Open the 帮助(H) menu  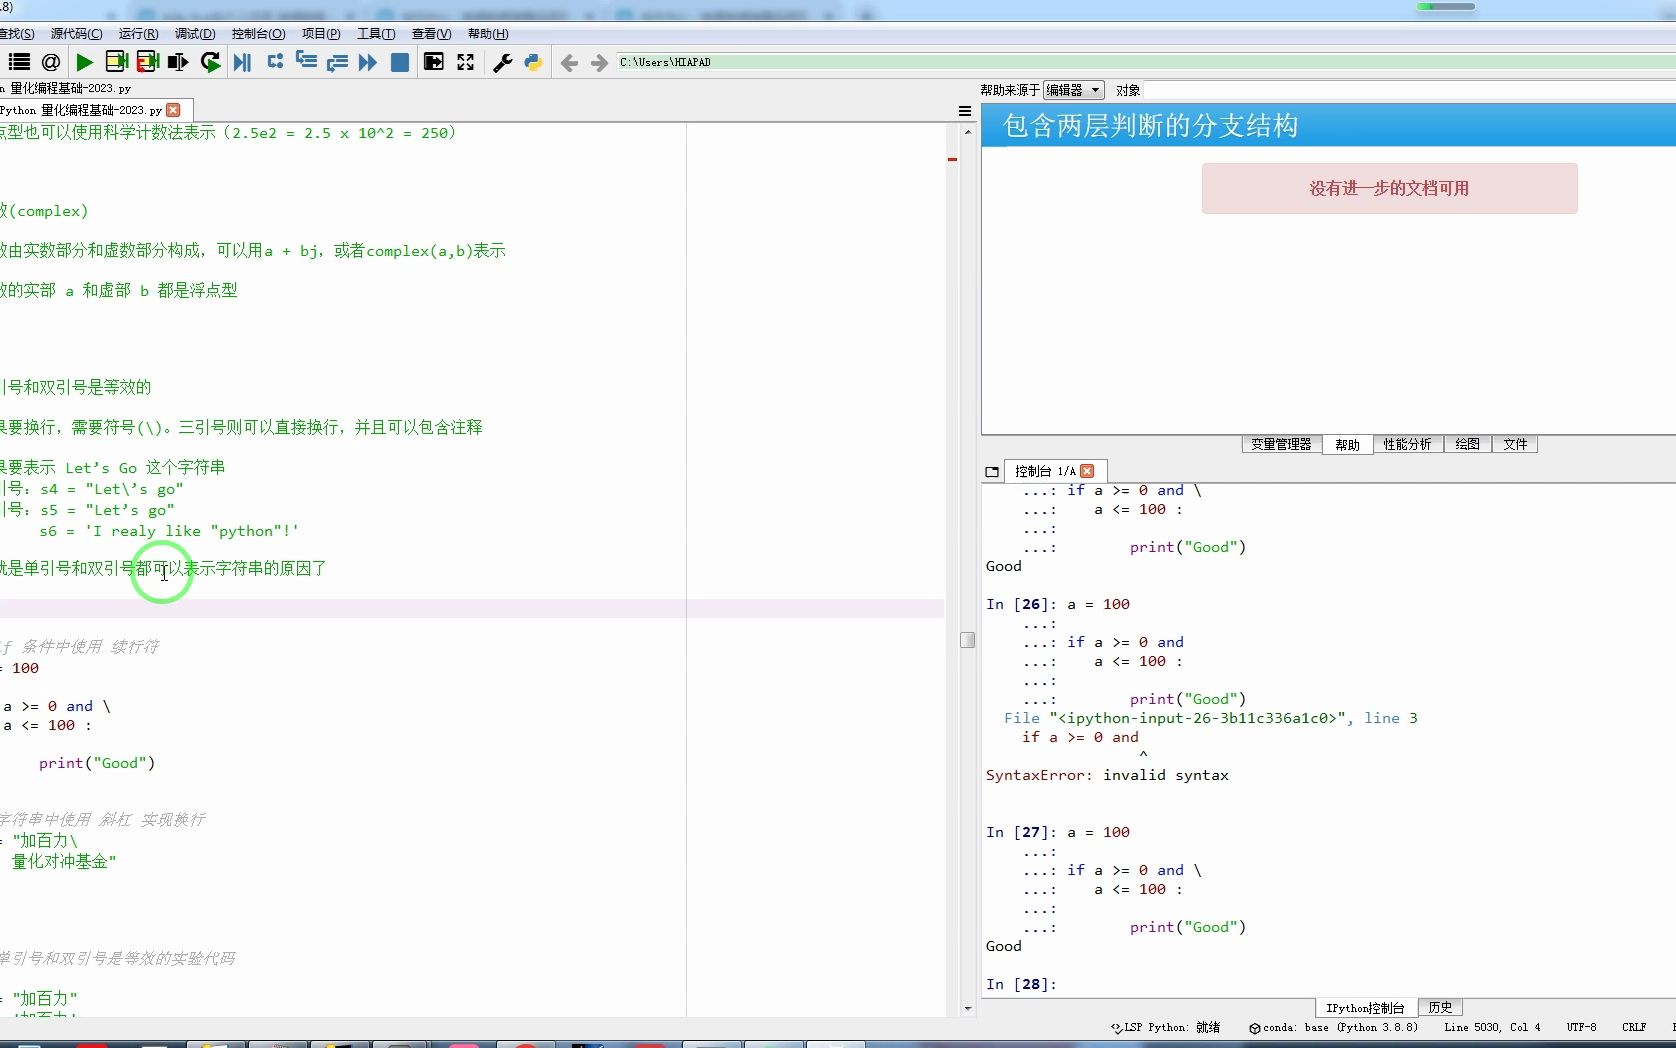488,34
